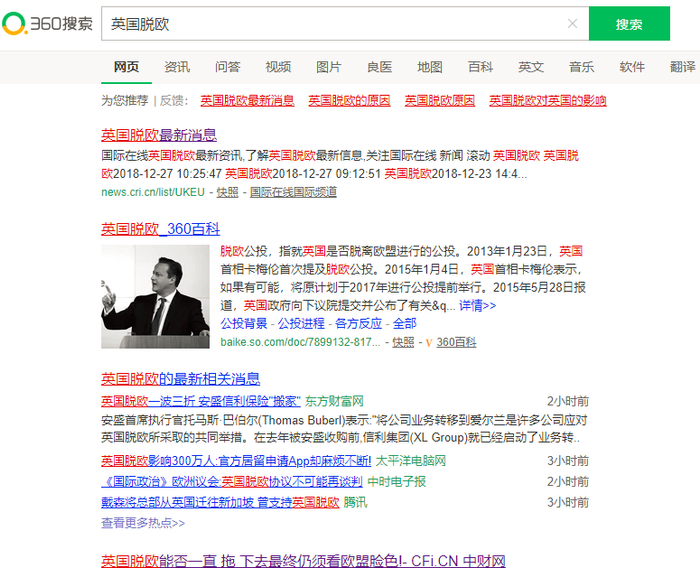
Task: Open 快照 for the baike.so.com result
Action: tap(403, 342)
